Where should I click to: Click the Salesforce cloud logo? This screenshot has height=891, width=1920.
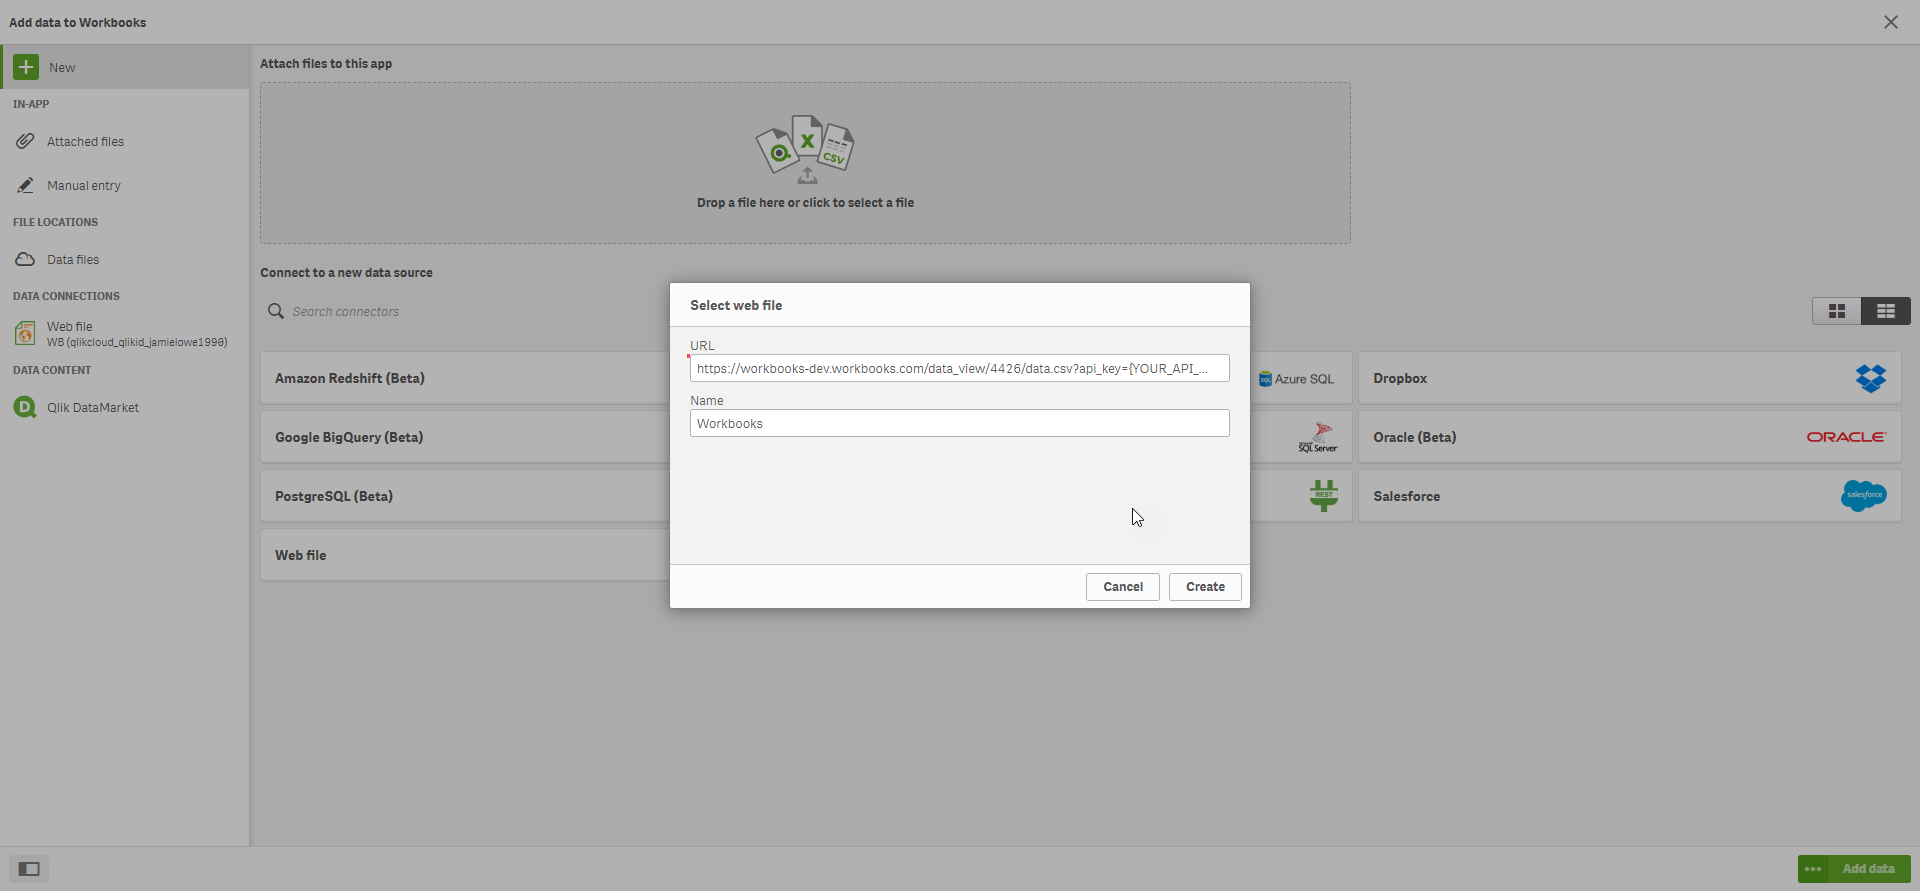click(1864, 495)
